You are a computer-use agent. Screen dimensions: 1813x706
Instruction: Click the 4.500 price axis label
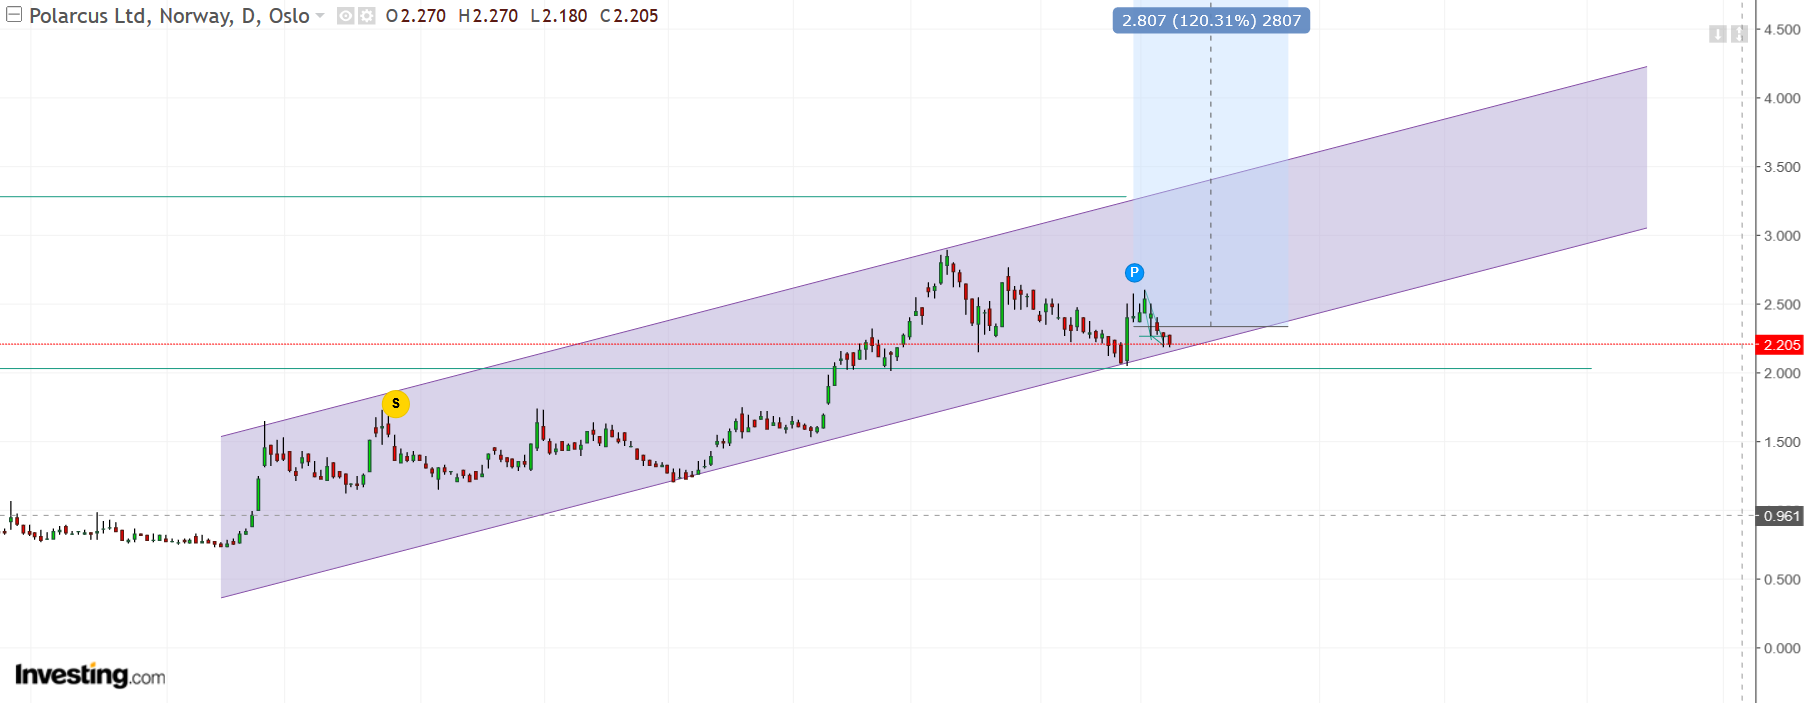tap(1782, 30)
